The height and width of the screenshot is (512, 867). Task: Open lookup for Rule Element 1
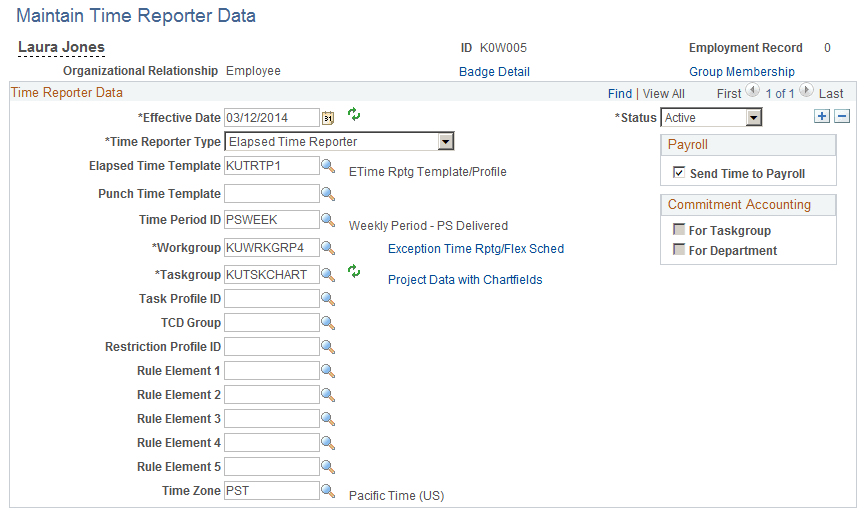(328, 370)
